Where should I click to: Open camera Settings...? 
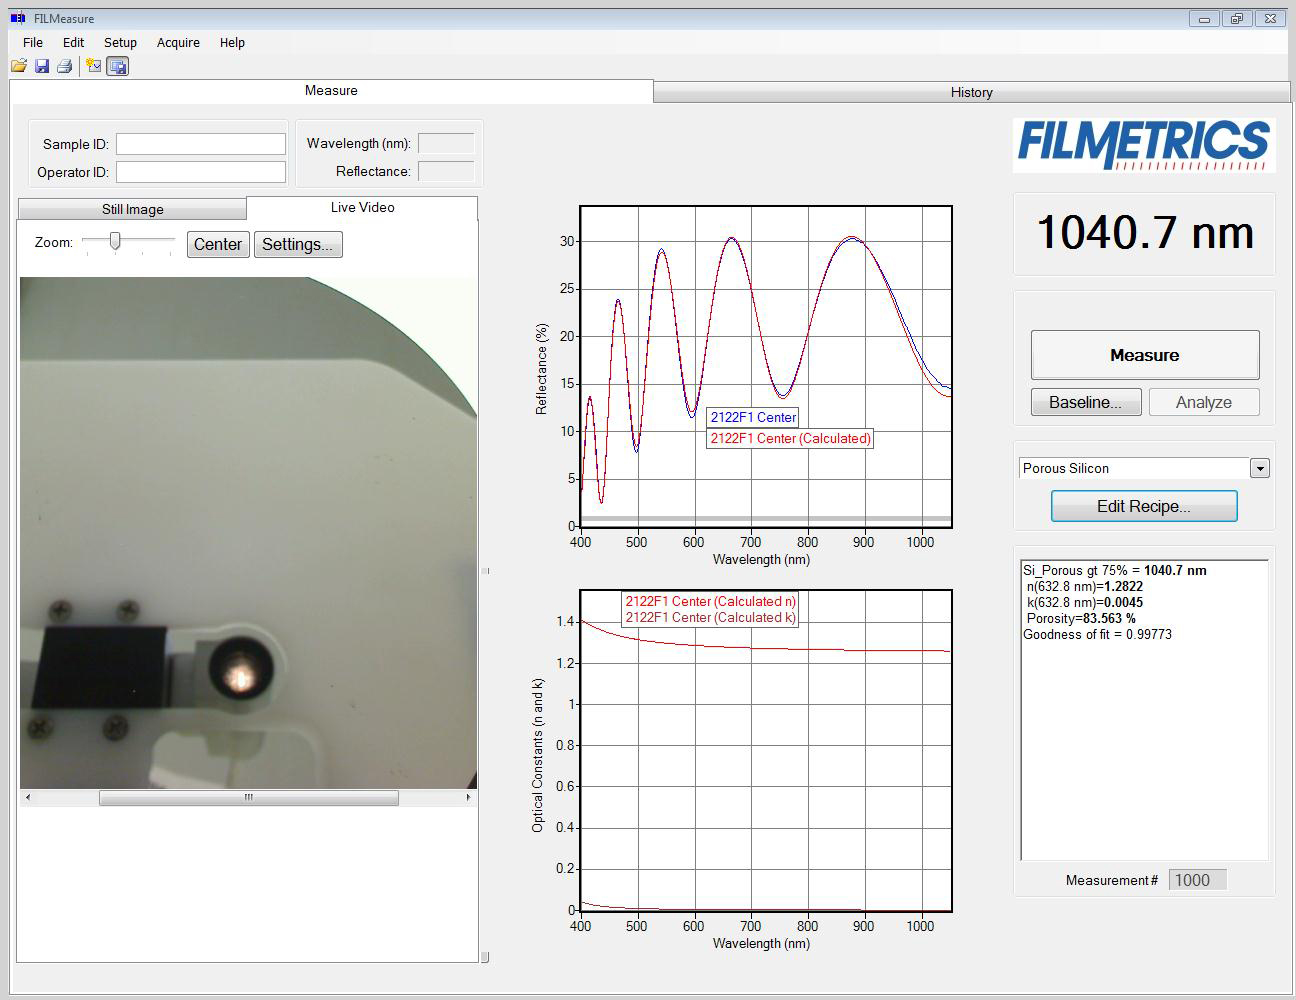pos(298,244)
